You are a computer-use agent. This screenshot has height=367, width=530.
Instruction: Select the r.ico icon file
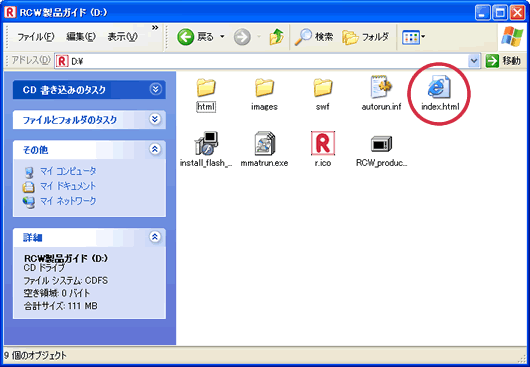[323, 143]
